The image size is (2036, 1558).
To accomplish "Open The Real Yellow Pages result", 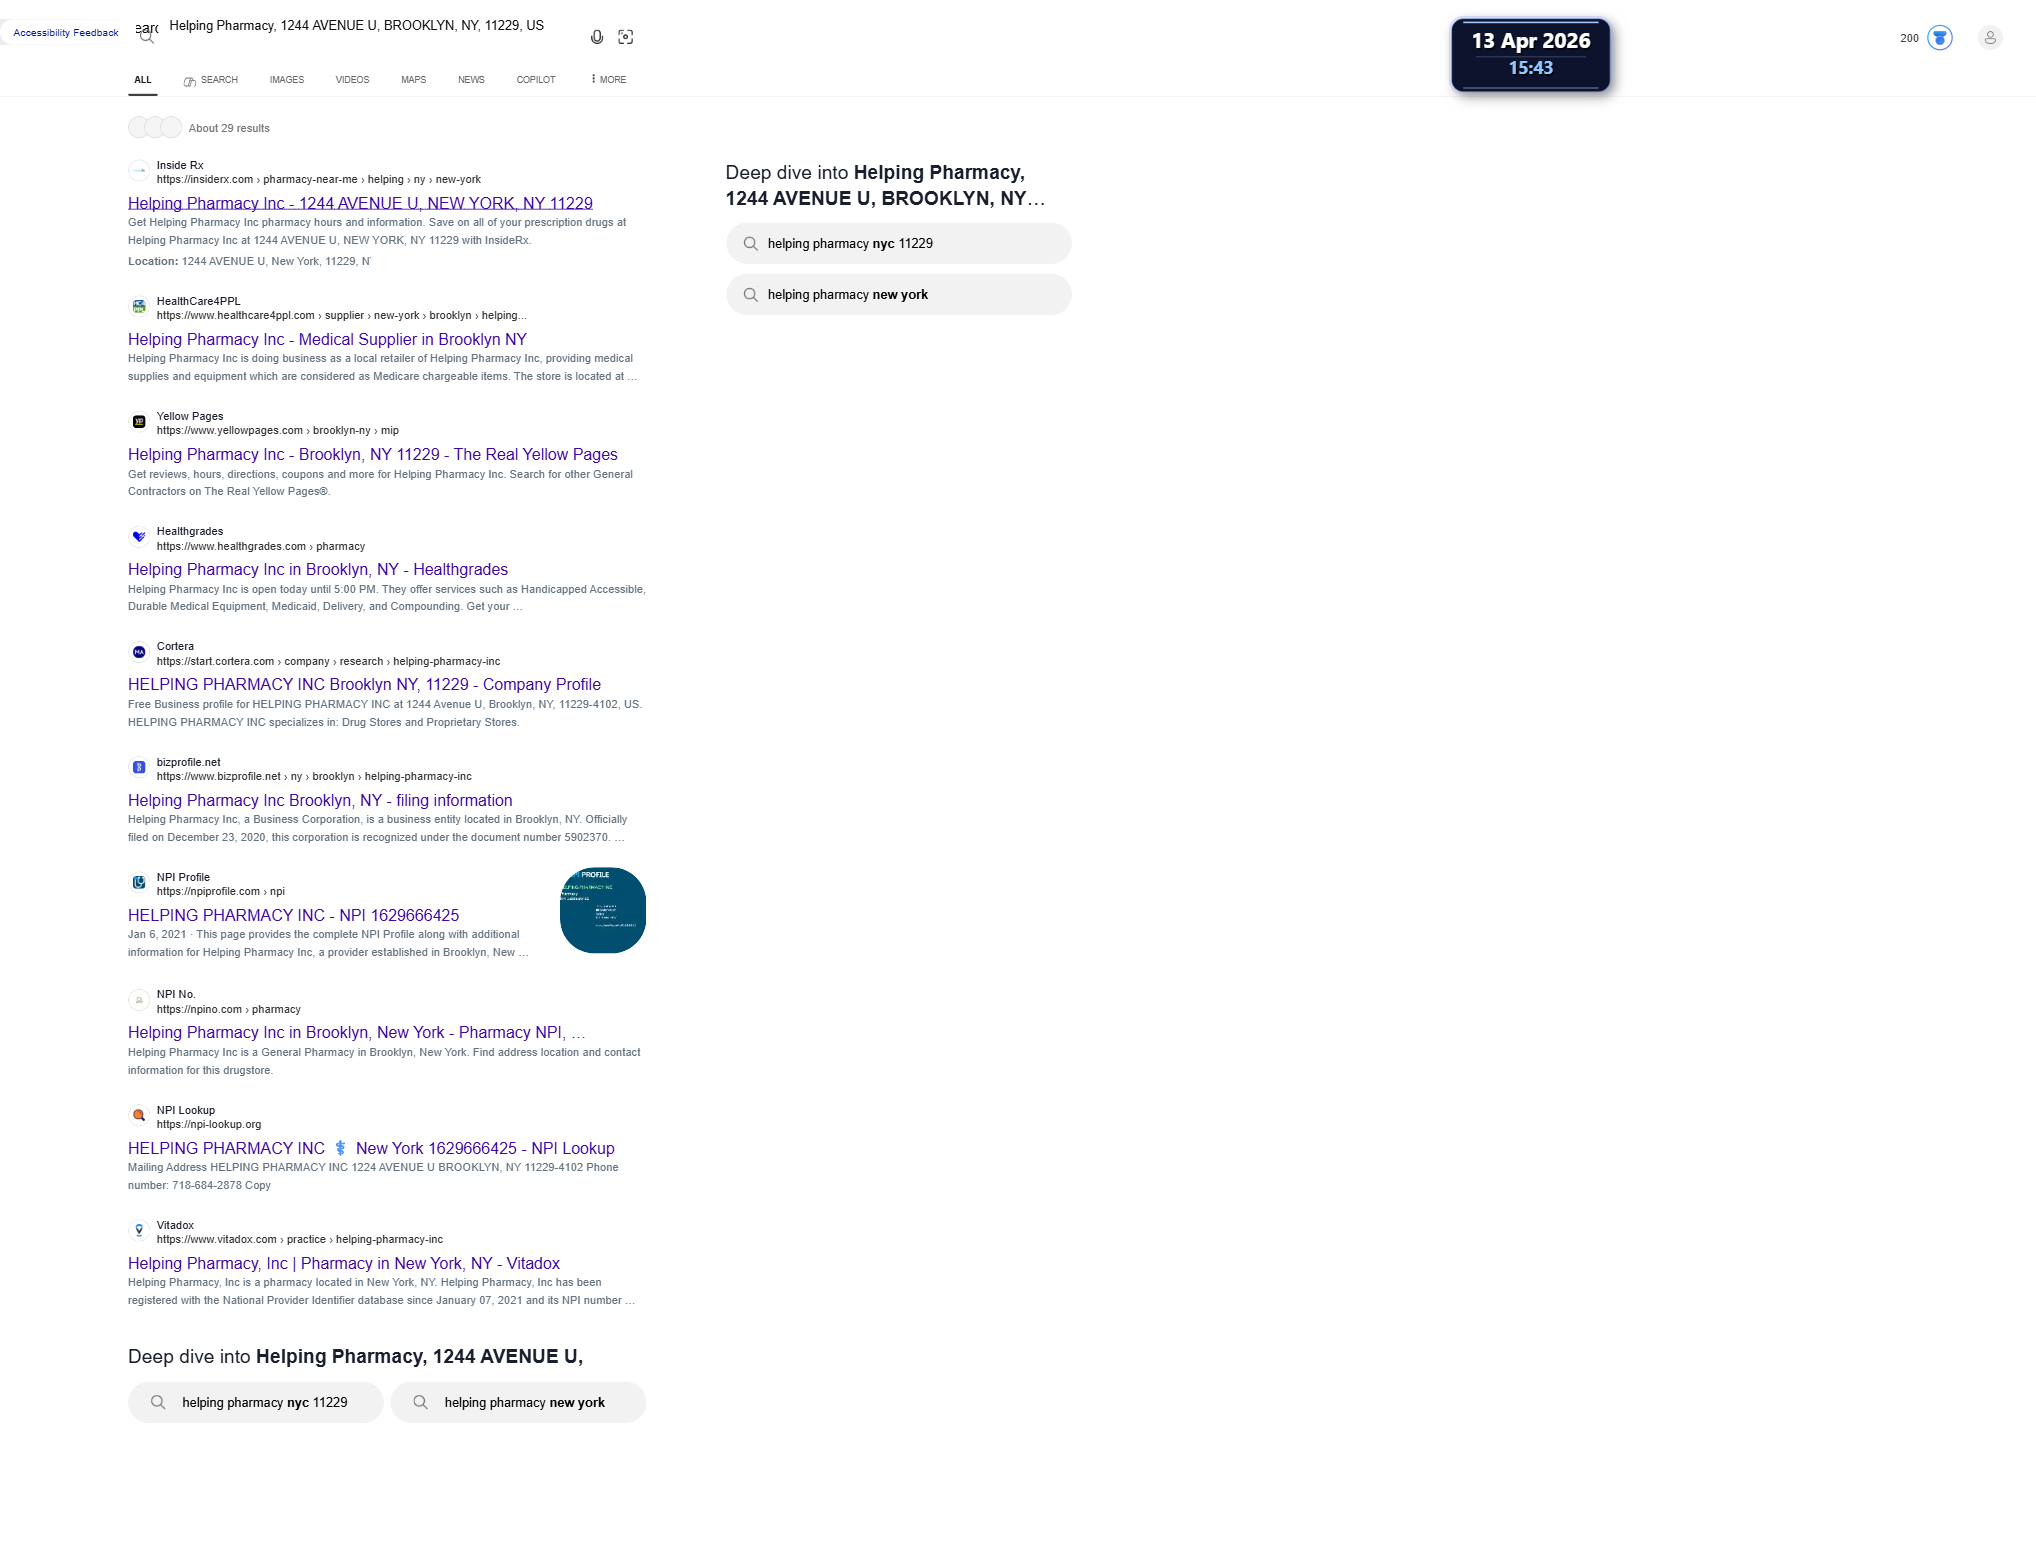I will (x=373, y=455).
